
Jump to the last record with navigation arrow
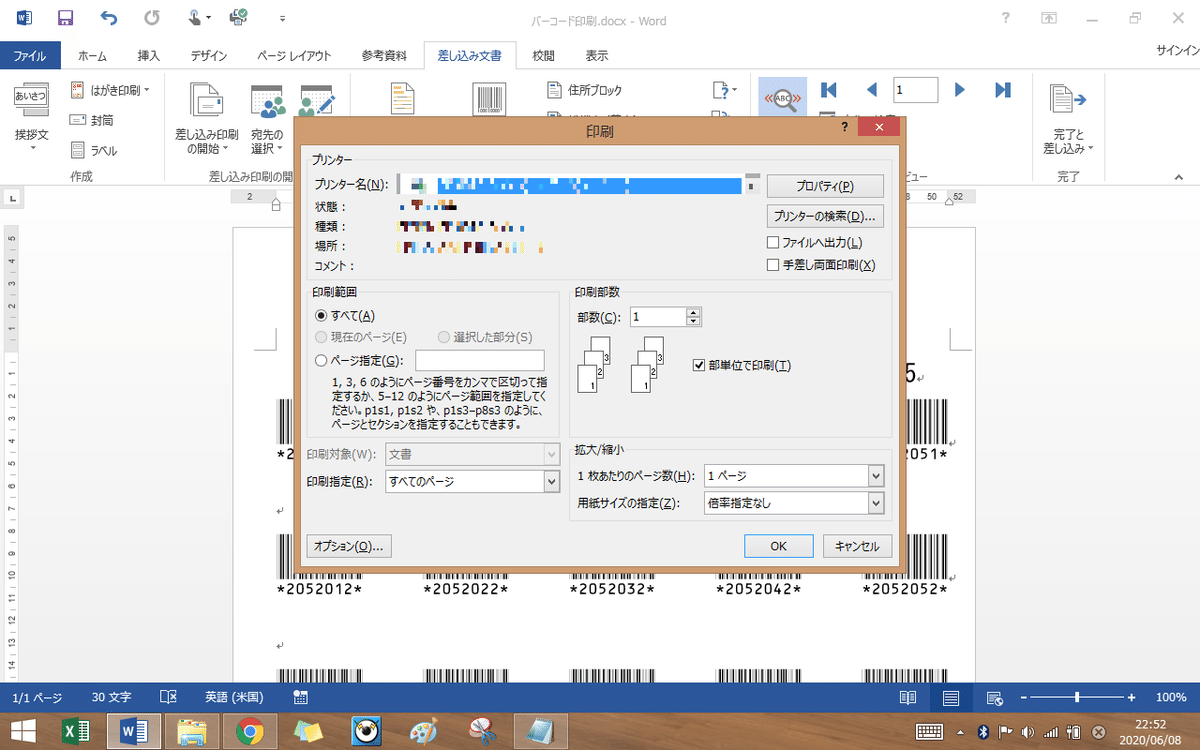click(1002, 89)
